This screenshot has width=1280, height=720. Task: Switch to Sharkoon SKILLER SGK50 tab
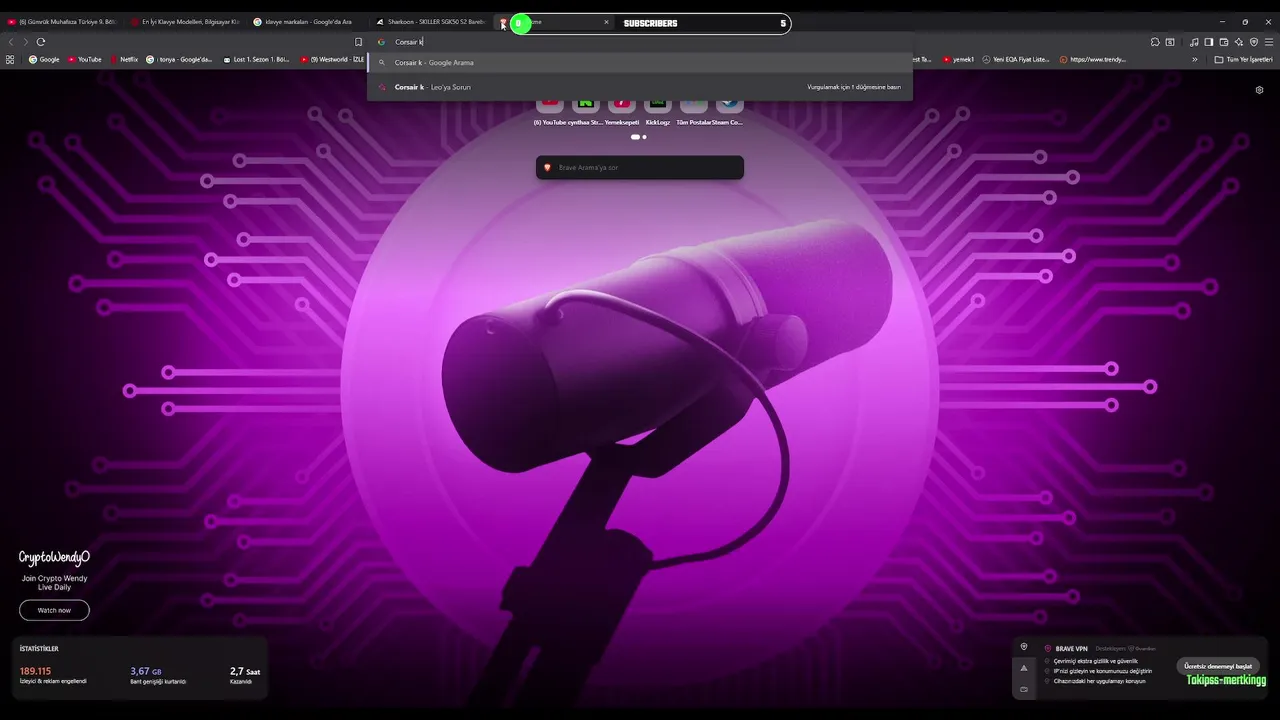click(431, 22)
